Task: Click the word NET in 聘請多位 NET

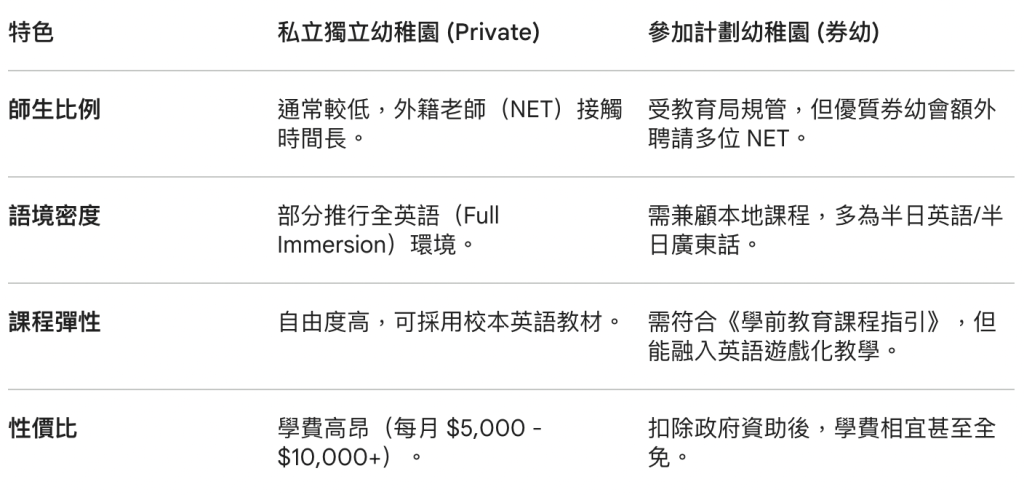Action: pyautogui.click(x=769, y=138)
